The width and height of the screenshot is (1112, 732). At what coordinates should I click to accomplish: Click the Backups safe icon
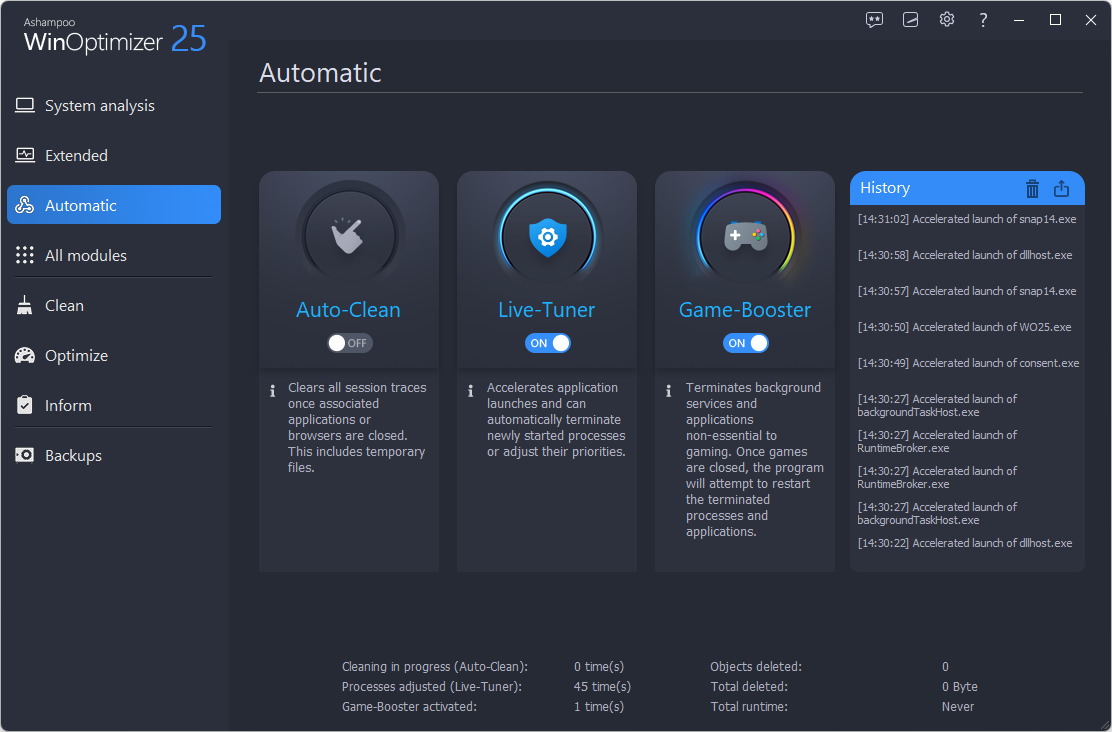25,455
